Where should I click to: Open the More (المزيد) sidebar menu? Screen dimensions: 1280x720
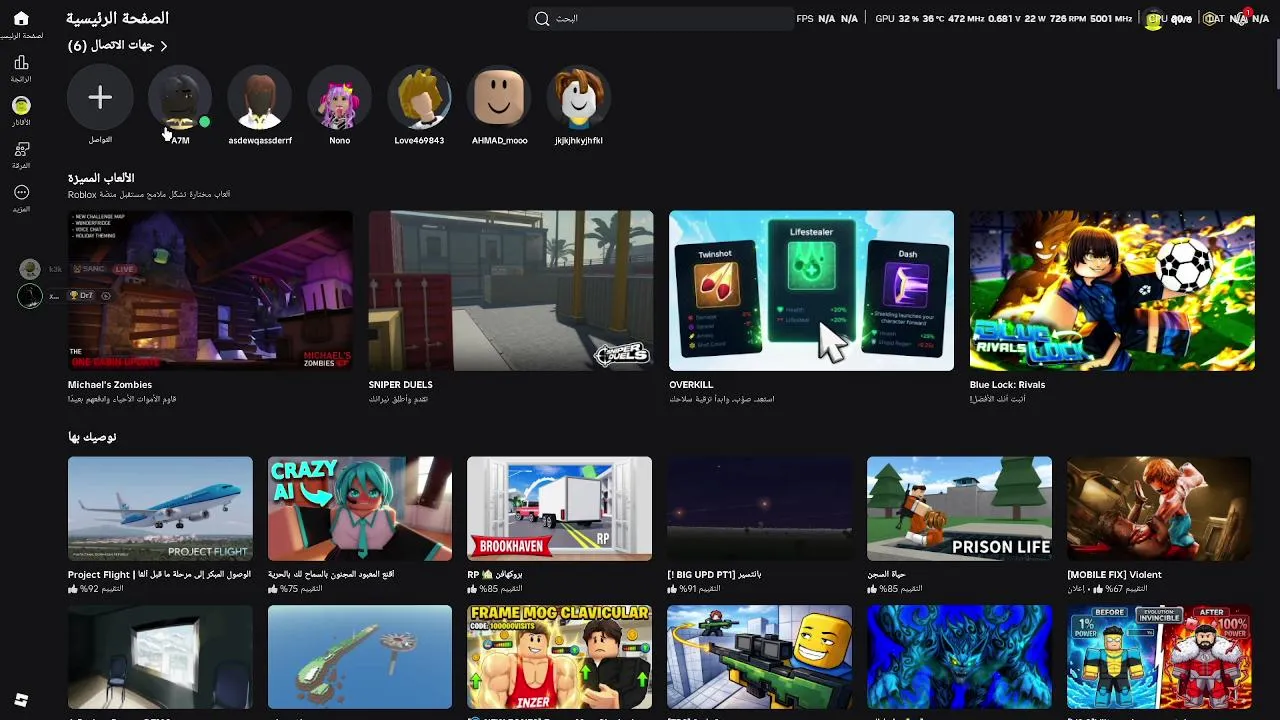tap(21, 192)
